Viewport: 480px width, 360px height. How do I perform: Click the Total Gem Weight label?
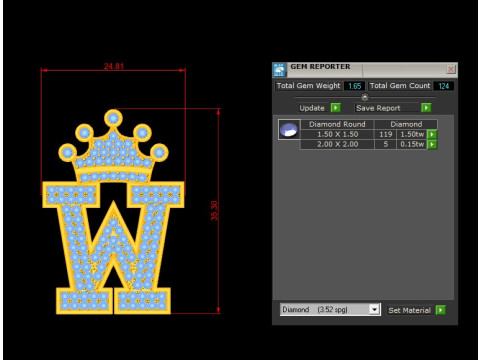point(308,86)
